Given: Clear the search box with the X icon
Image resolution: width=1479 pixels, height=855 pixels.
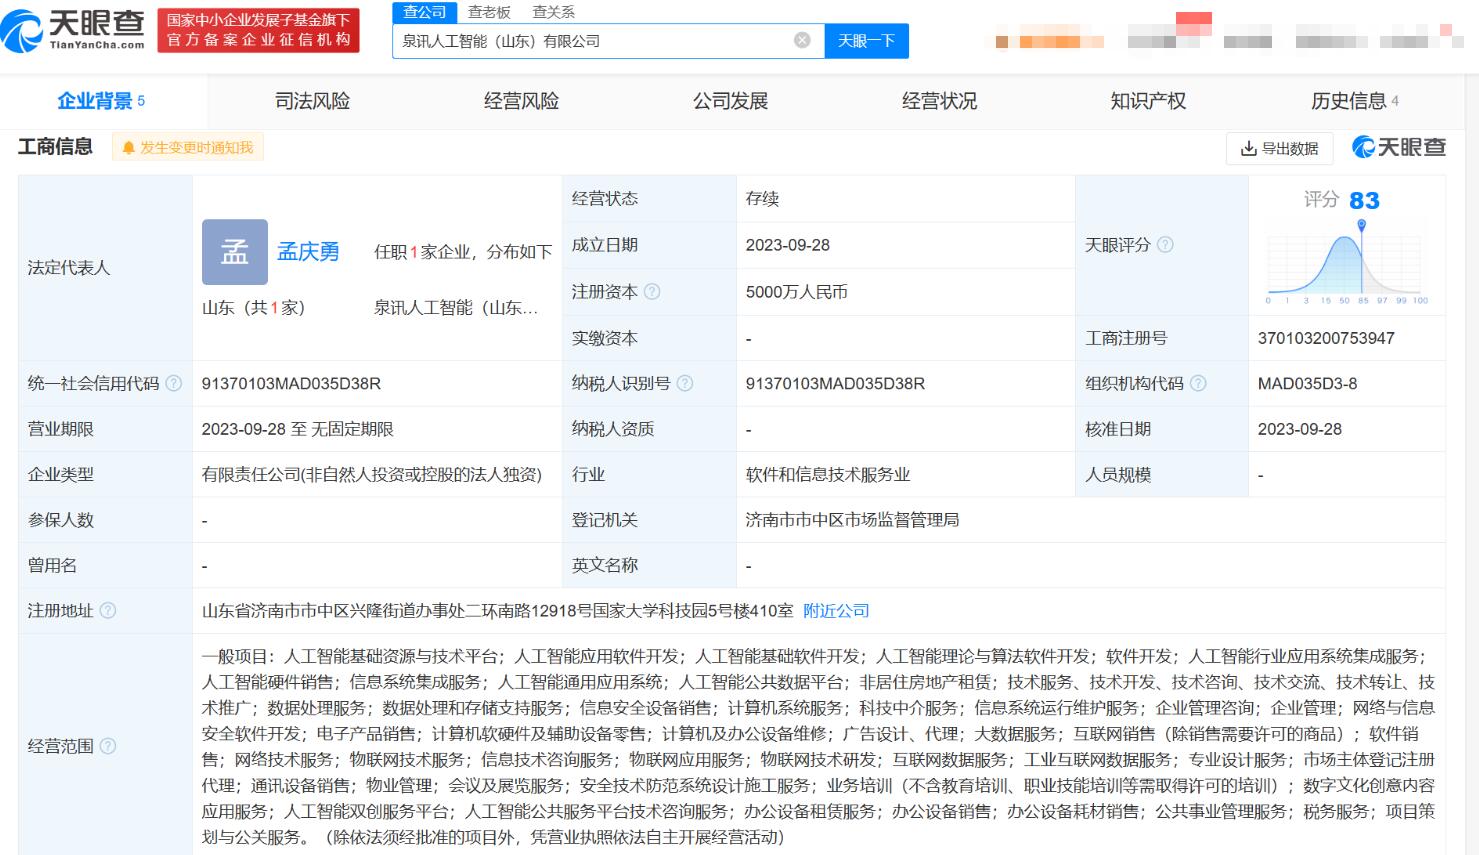Looking at the screenshot, I should (799, 40).
